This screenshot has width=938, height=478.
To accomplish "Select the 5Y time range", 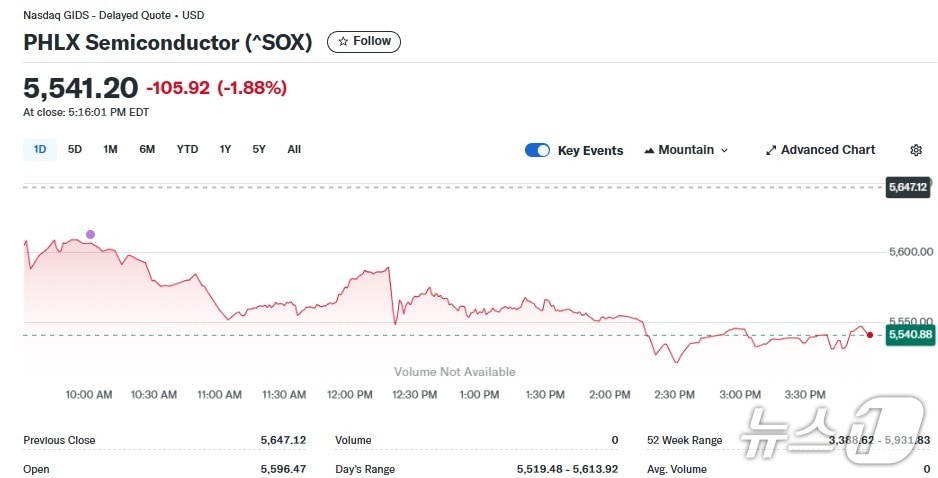I will [259, 149].
